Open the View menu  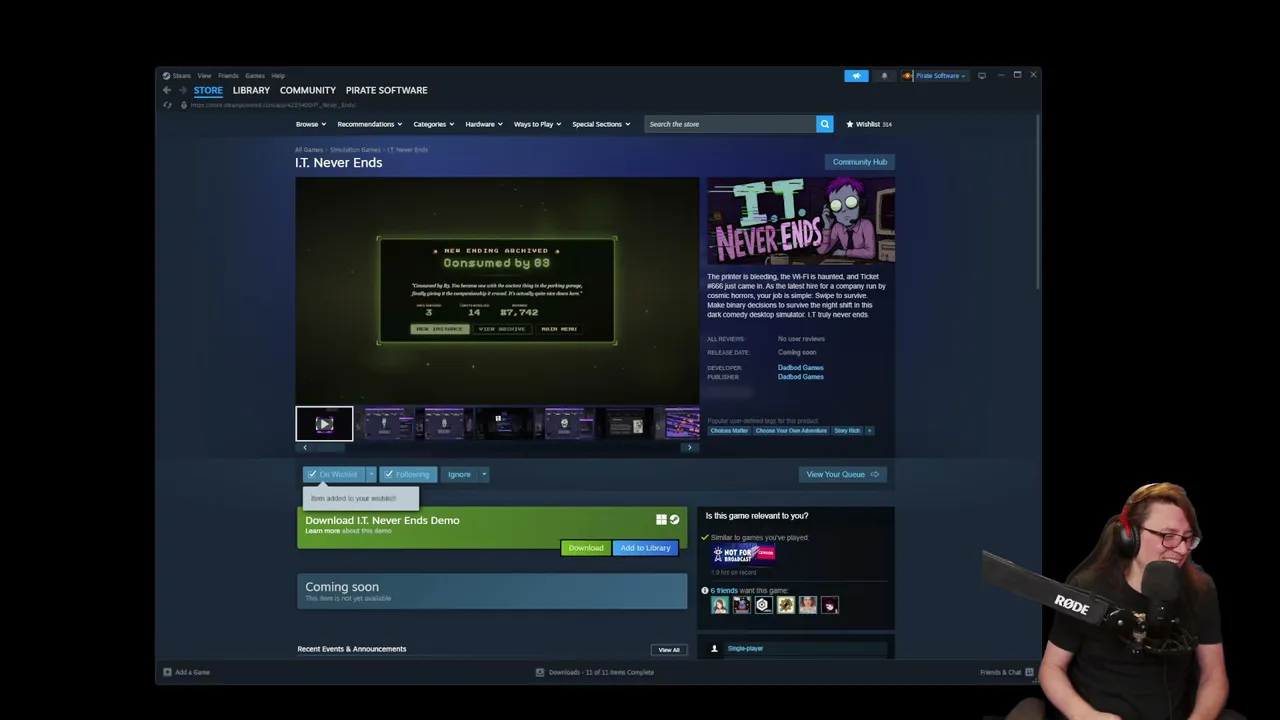tap(204, 76)
